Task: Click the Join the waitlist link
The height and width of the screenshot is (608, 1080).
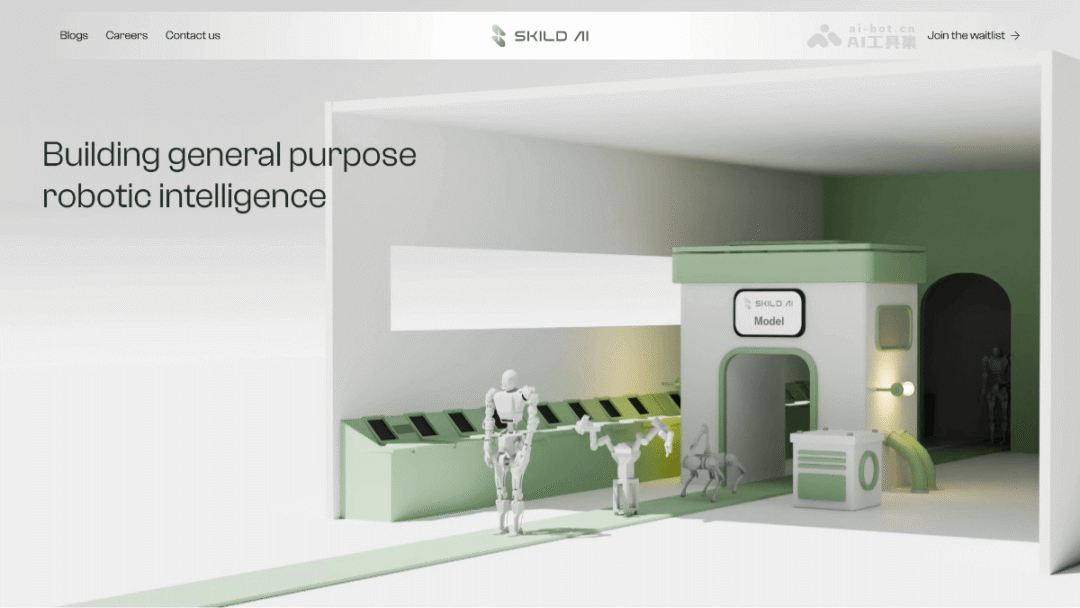Action: pos(966,36)
